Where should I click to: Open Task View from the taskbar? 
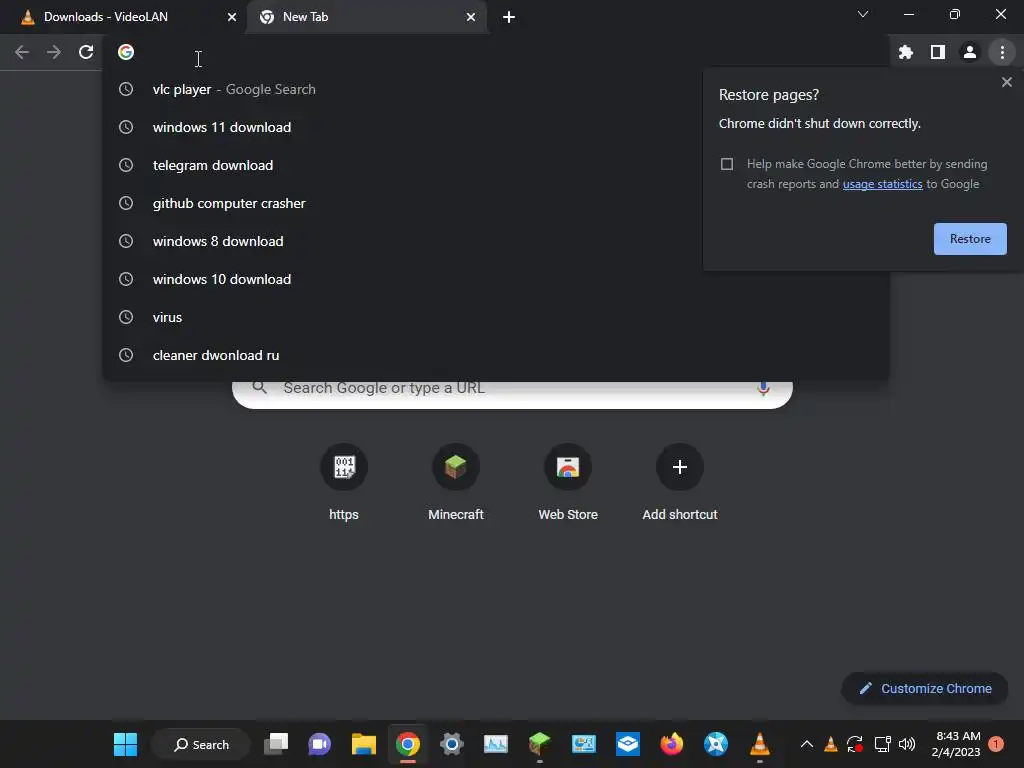pyautogui.click(x=276, y=744)
